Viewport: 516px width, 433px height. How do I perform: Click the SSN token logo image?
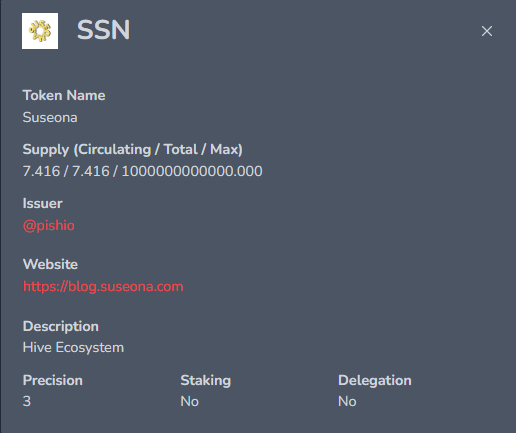pyautogui.click(x=40, y=31)
